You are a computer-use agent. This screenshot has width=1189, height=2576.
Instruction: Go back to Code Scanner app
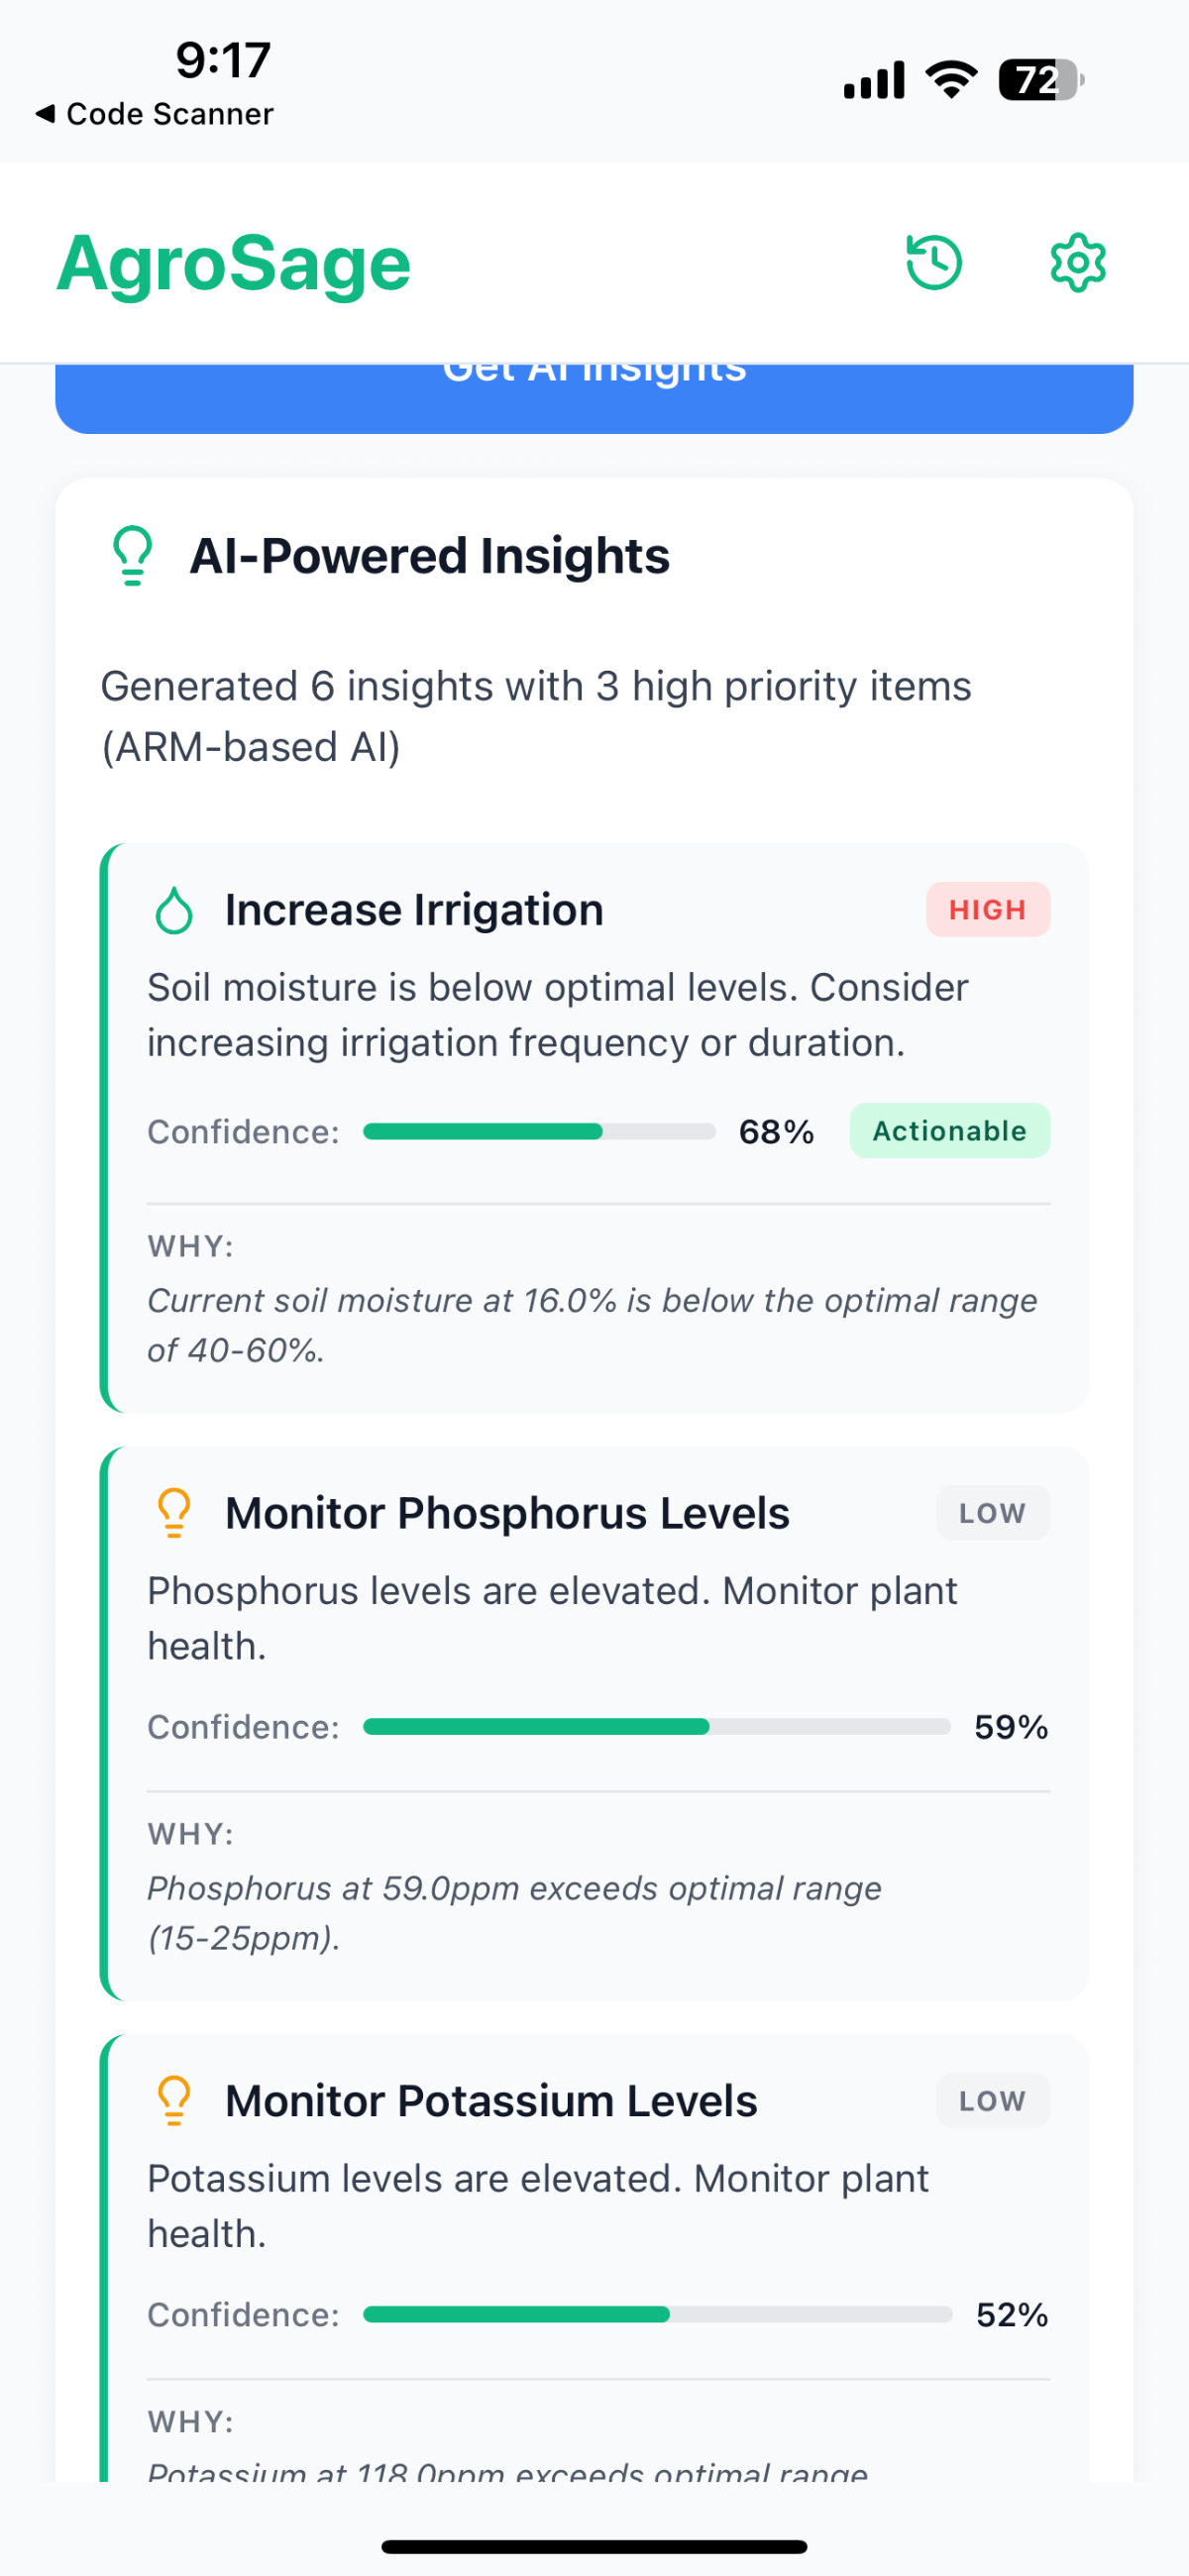pyautogui.click(x=155, y=114)
